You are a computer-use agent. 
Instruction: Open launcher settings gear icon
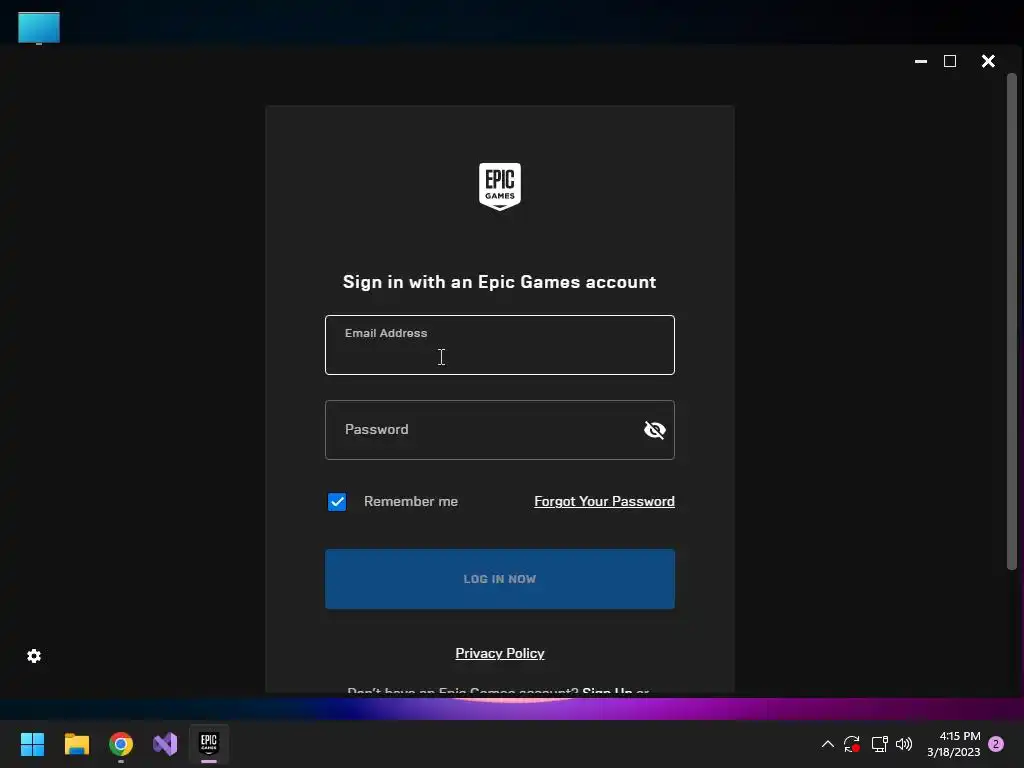point(34,656)
